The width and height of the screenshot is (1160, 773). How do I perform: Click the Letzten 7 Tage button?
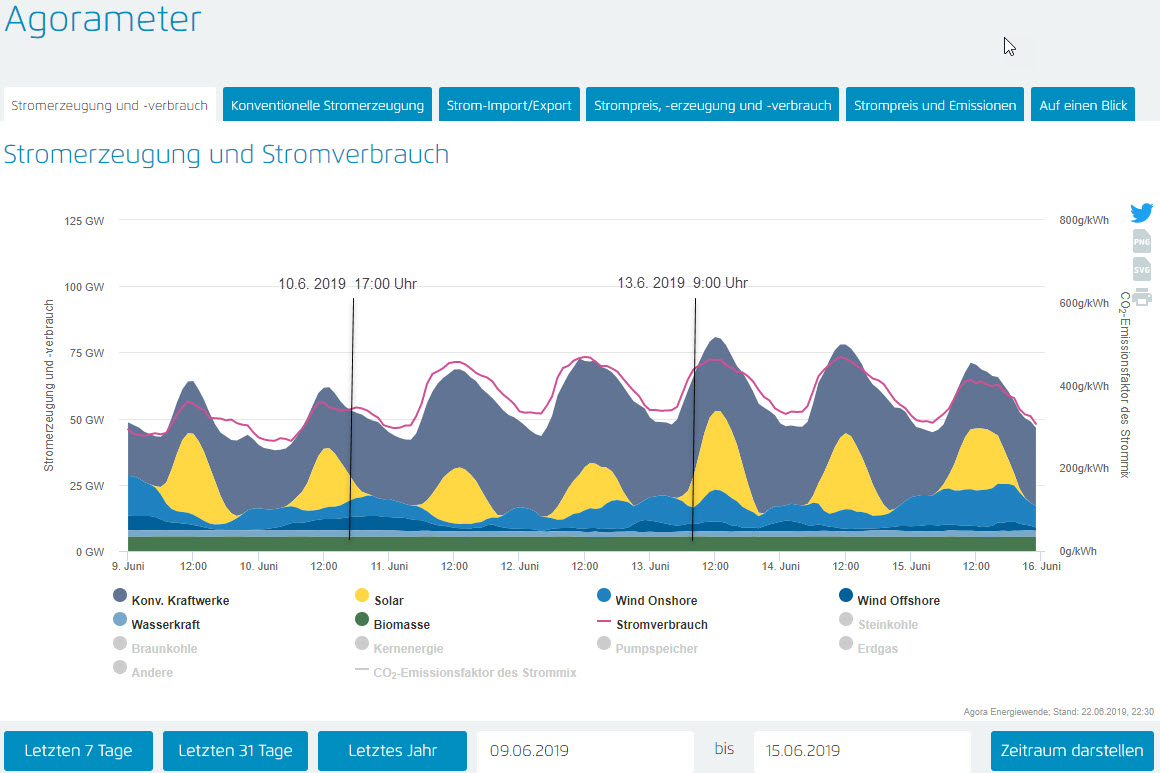tap(78, 751)
